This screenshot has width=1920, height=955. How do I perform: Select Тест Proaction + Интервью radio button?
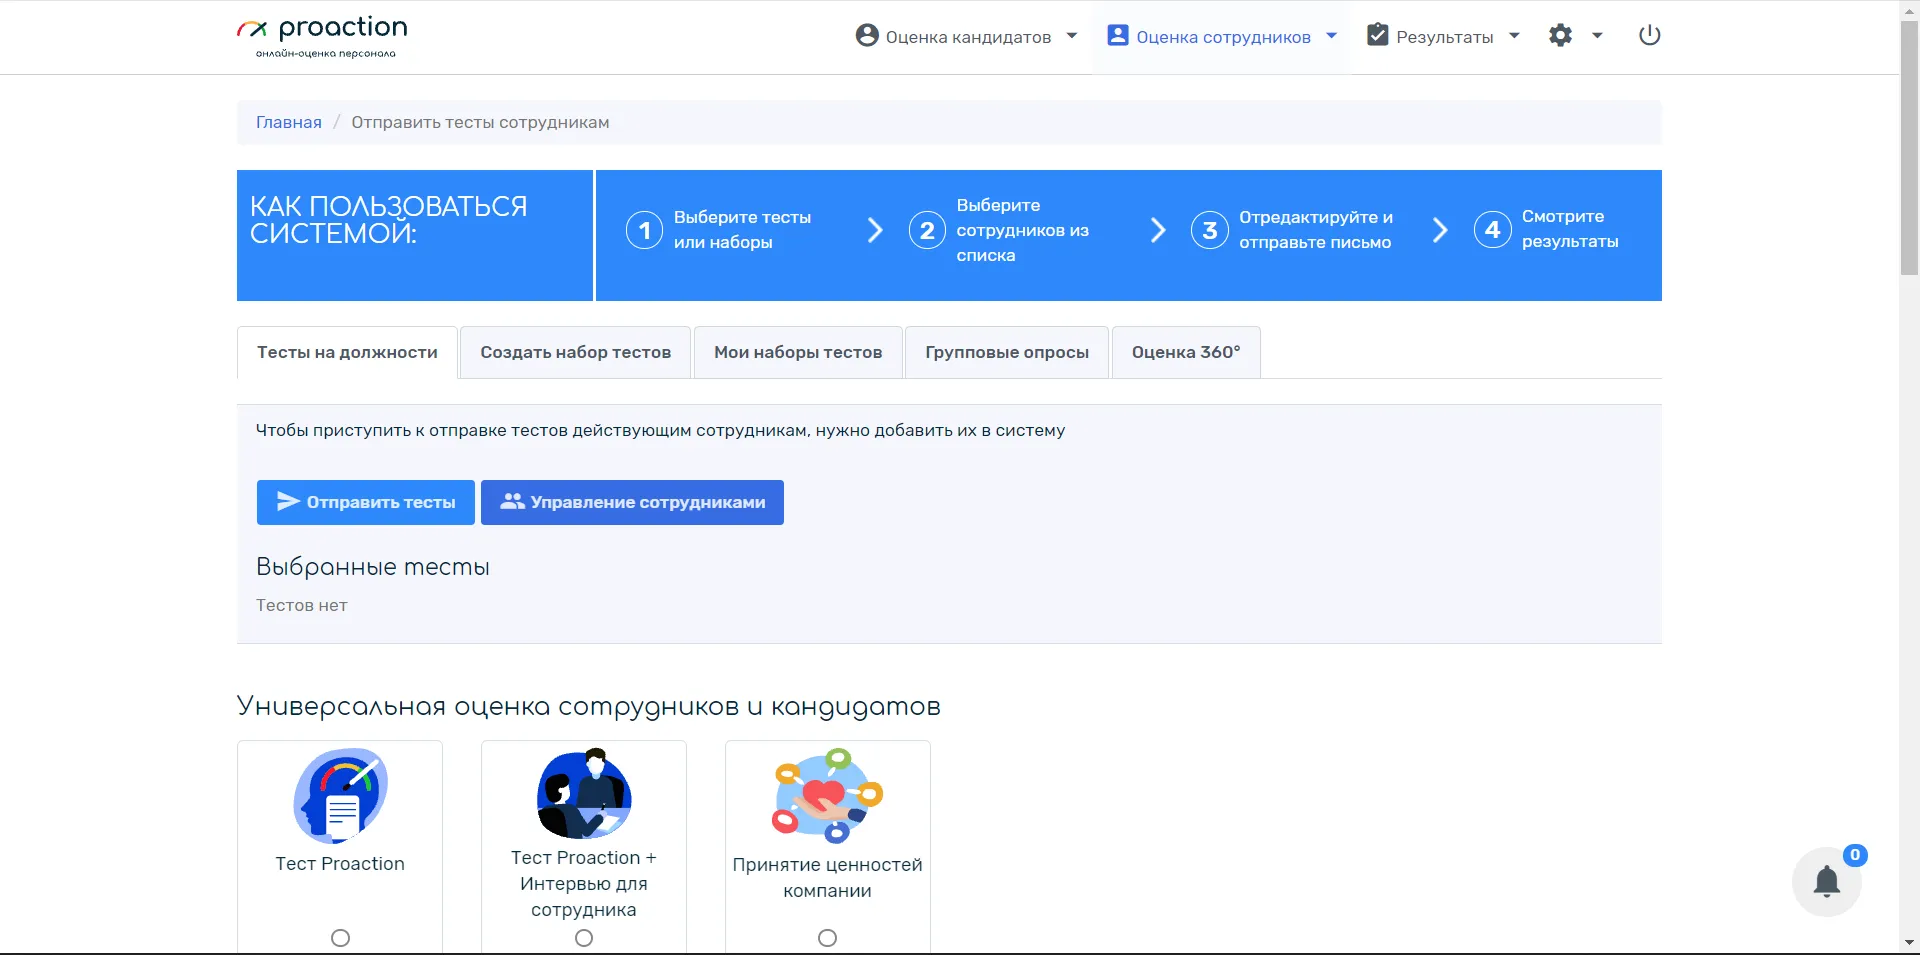[x=584, y=938]
